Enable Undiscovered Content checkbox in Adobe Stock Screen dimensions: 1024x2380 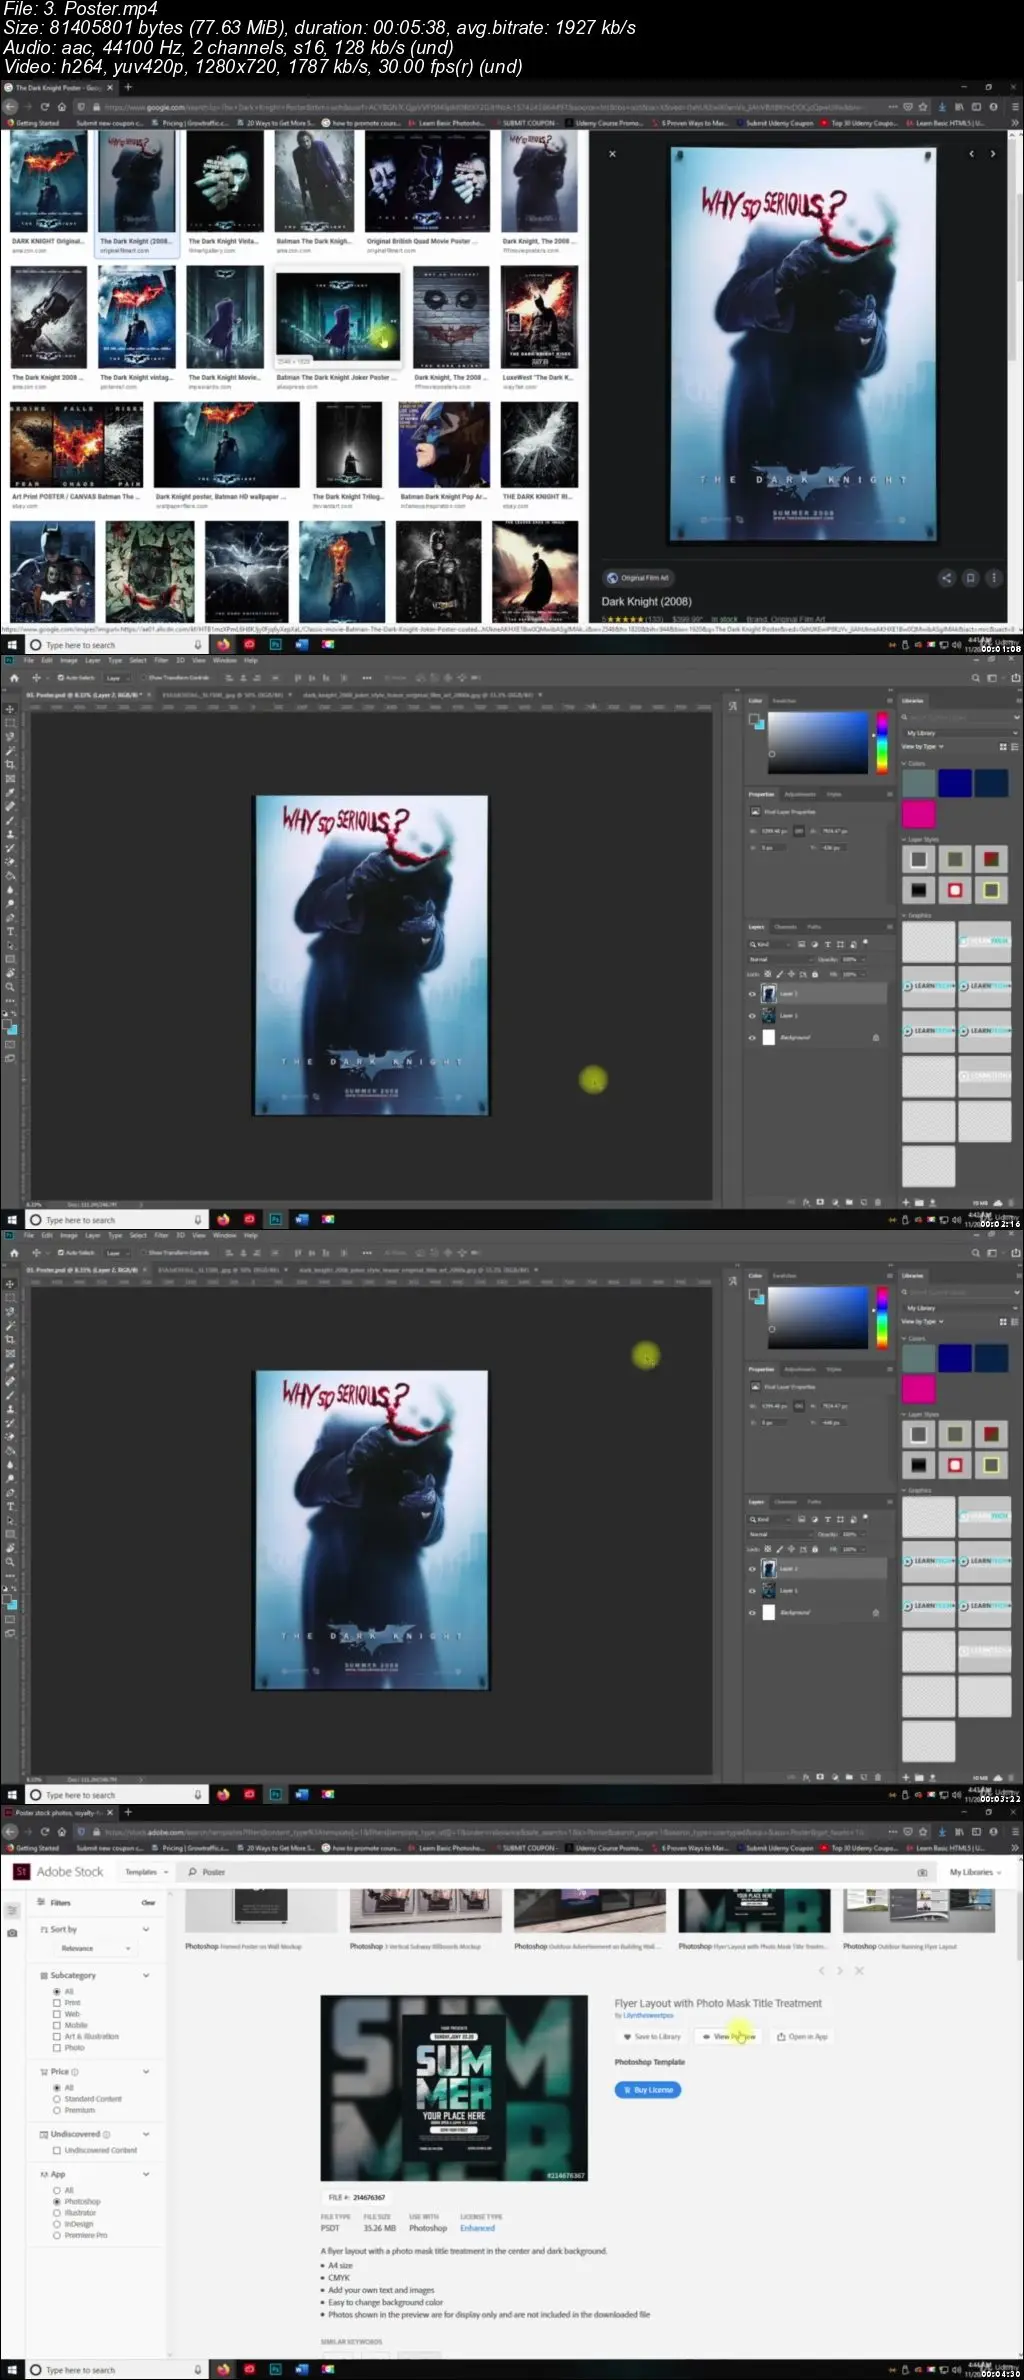57,2150
